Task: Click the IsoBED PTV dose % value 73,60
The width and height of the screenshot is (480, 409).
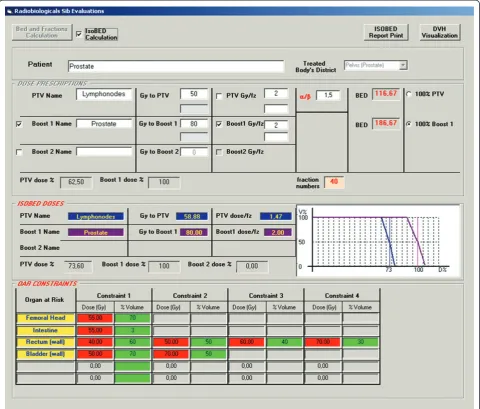Action: [x=77, y=266]
